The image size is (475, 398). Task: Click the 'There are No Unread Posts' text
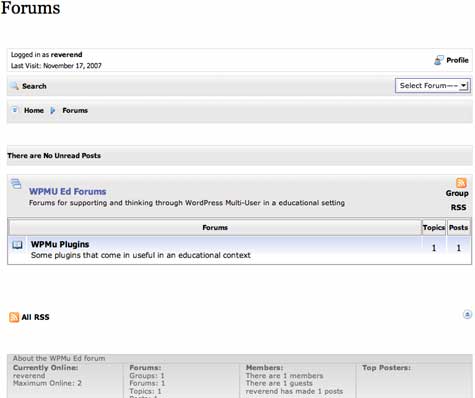point(54,156)
